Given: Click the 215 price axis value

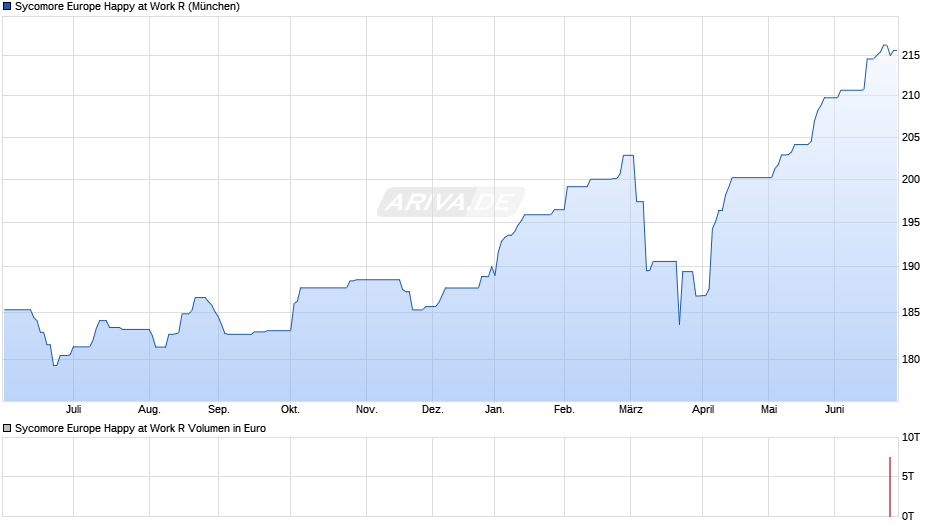Looking at the screenshot, I should [911, 55].
